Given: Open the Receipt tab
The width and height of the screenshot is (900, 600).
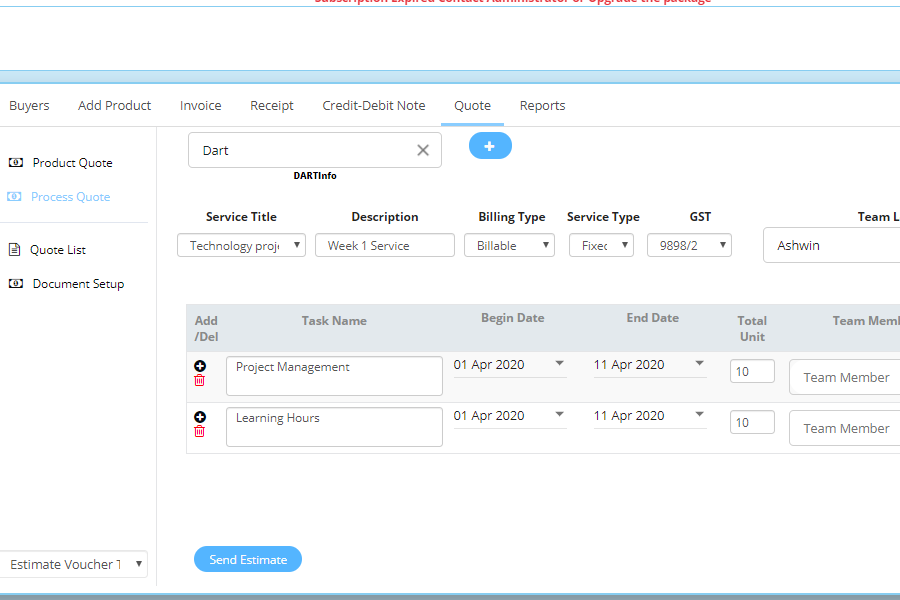Looking at the screenshot, I should click(x=271, y=106).
